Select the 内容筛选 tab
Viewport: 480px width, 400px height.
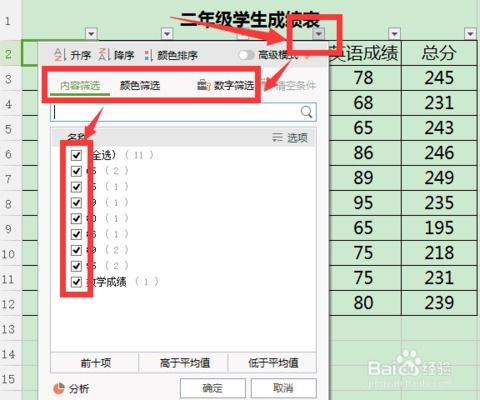[x=80, y=86]
